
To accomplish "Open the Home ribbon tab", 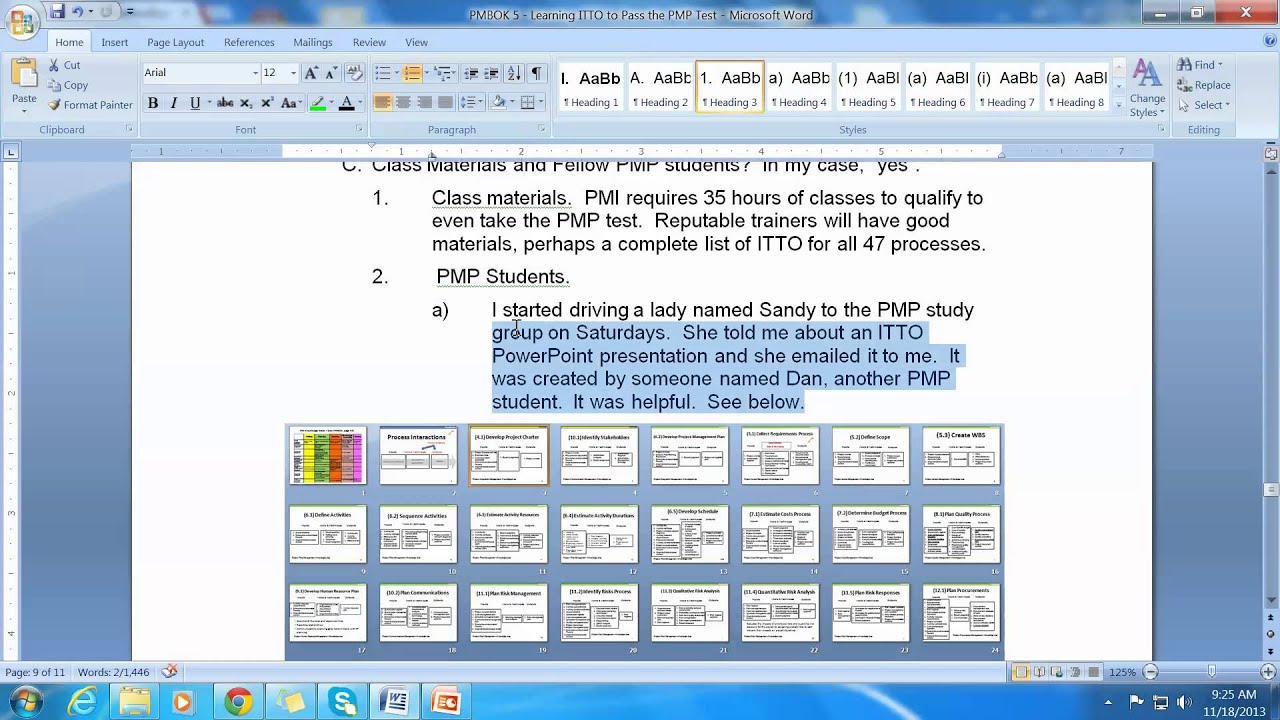I will coord(69,42).
